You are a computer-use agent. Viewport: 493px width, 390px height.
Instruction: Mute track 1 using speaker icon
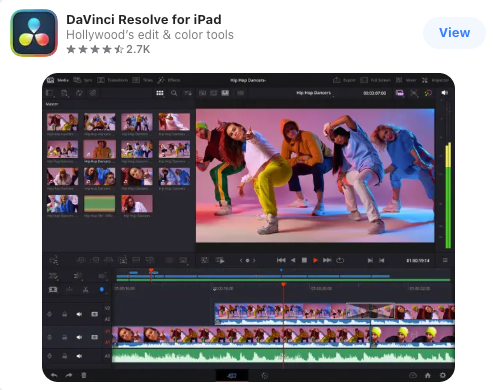79,337
